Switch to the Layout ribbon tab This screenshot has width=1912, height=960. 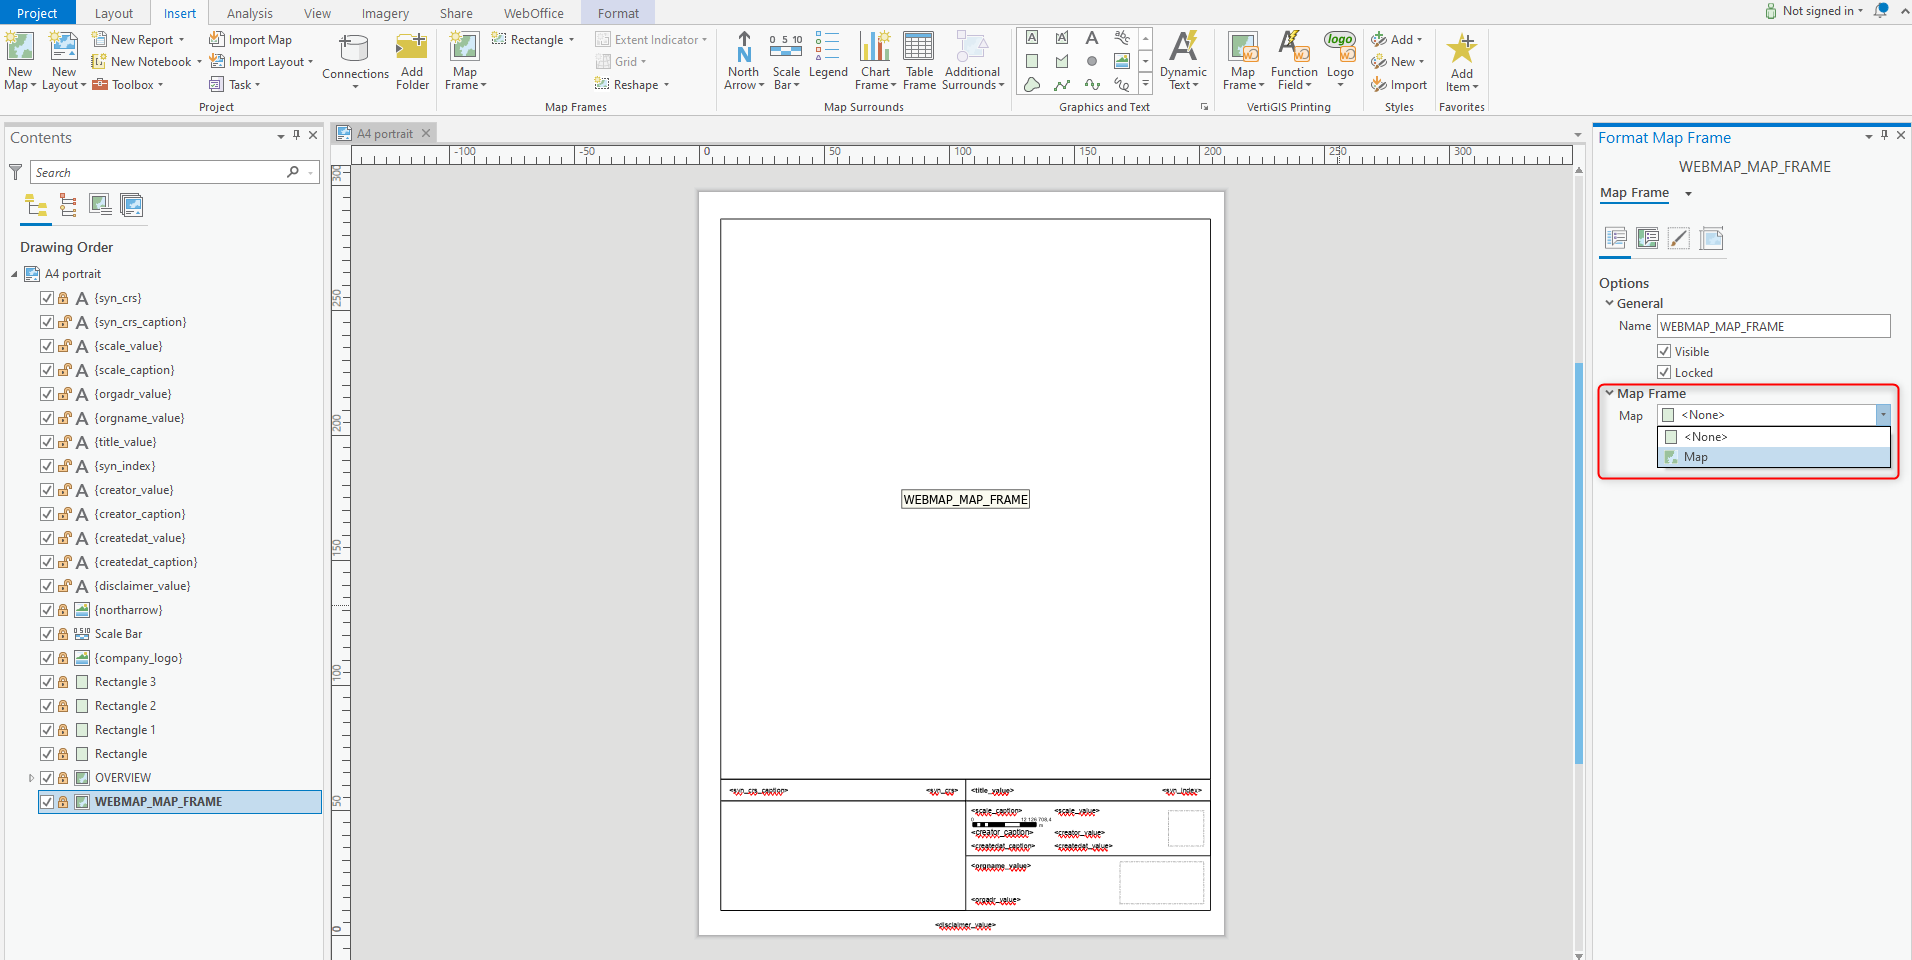point(113,13)
